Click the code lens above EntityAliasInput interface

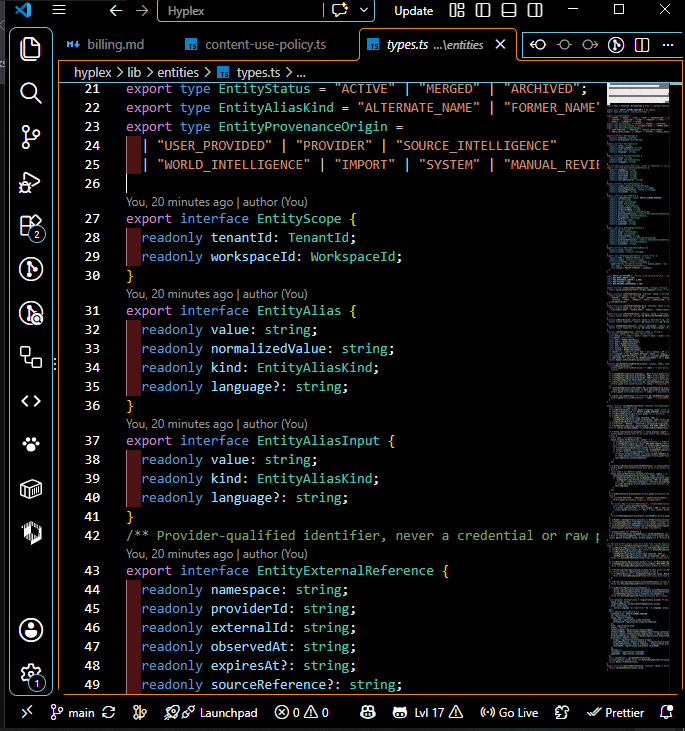pyautogui.click(x=217, y=424)
